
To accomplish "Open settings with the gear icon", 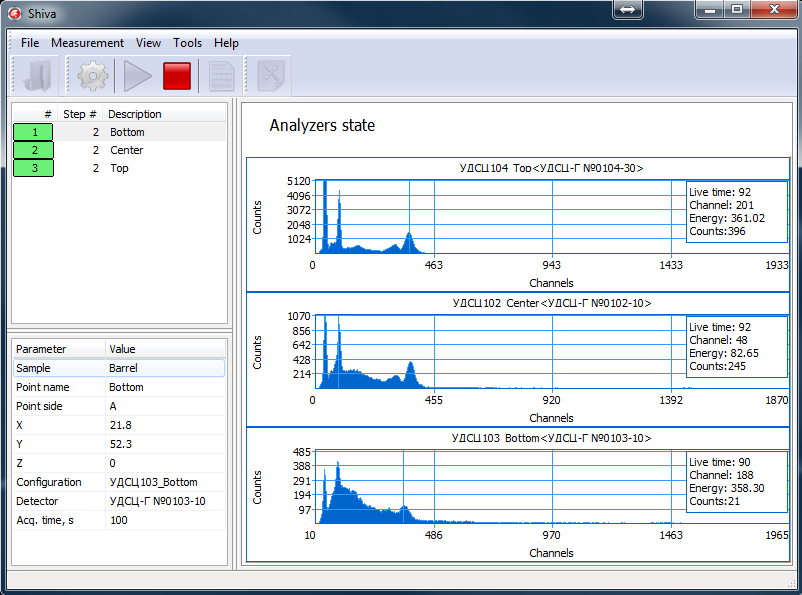I will [x=93, y=76].
